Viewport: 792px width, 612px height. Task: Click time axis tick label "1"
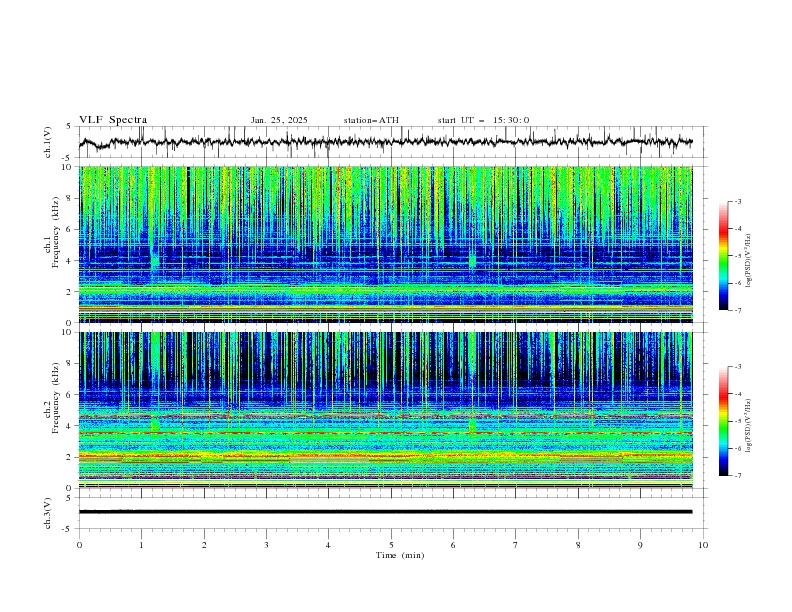141,545
